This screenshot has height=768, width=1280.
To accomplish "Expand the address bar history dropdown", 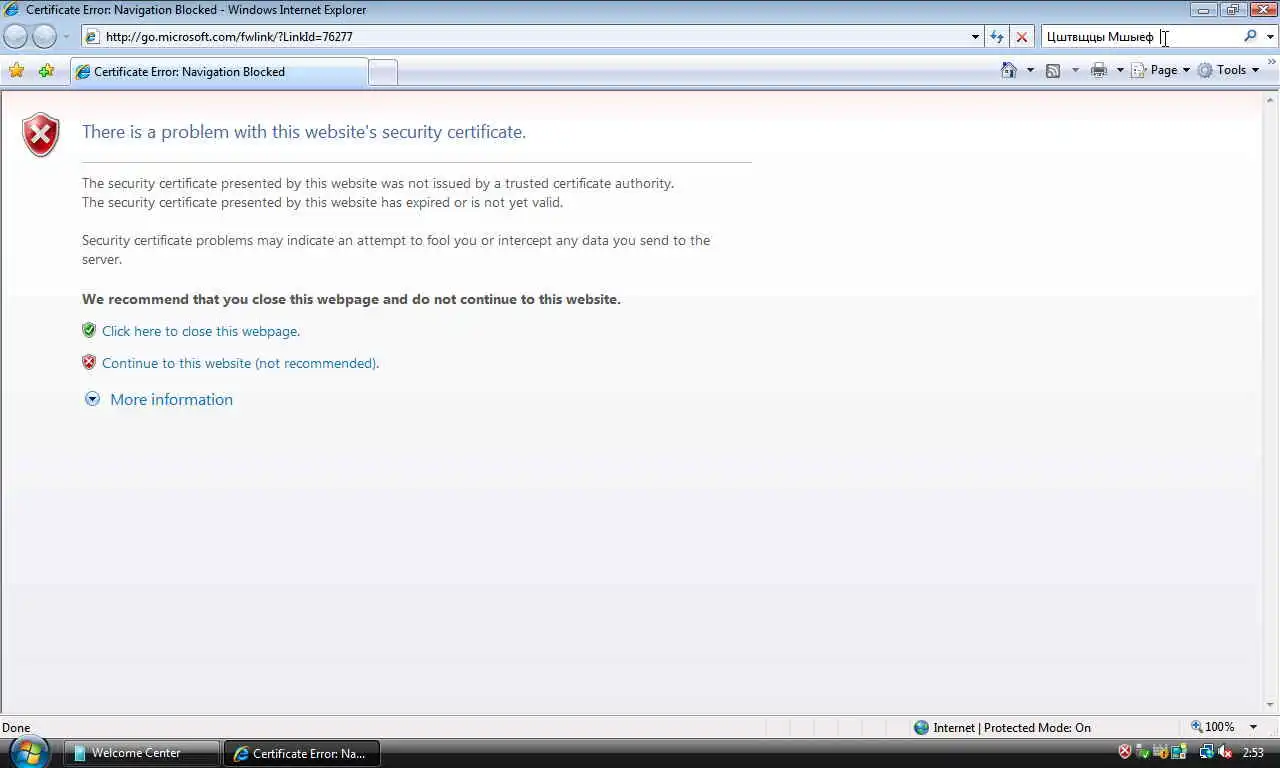I will pyautogui.click(x=976, y=37).
